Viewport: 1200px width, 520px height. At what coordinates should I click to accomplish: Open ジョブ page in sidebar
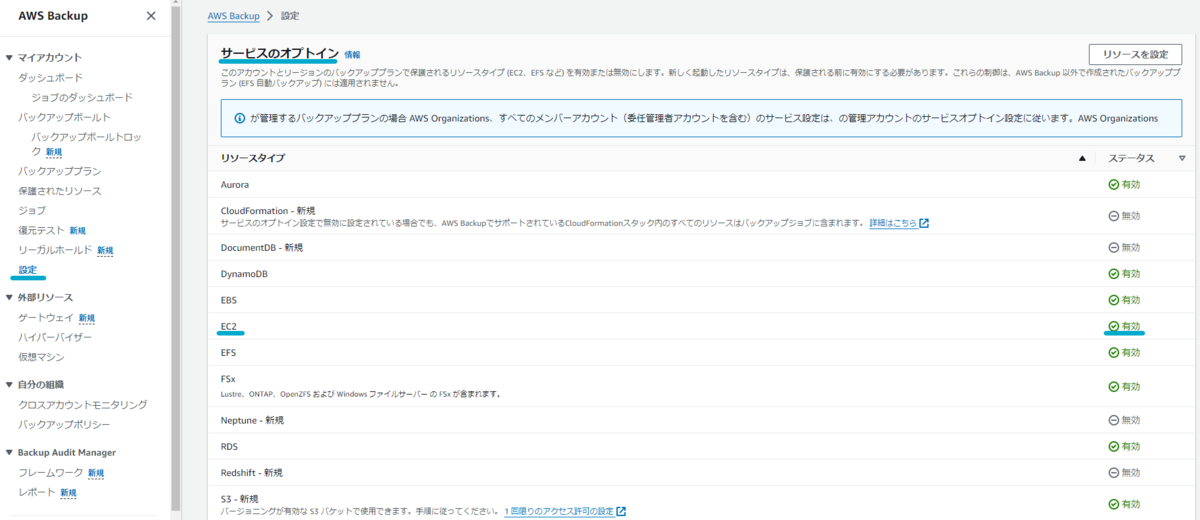pyautogui.click(x=32, y=210)
